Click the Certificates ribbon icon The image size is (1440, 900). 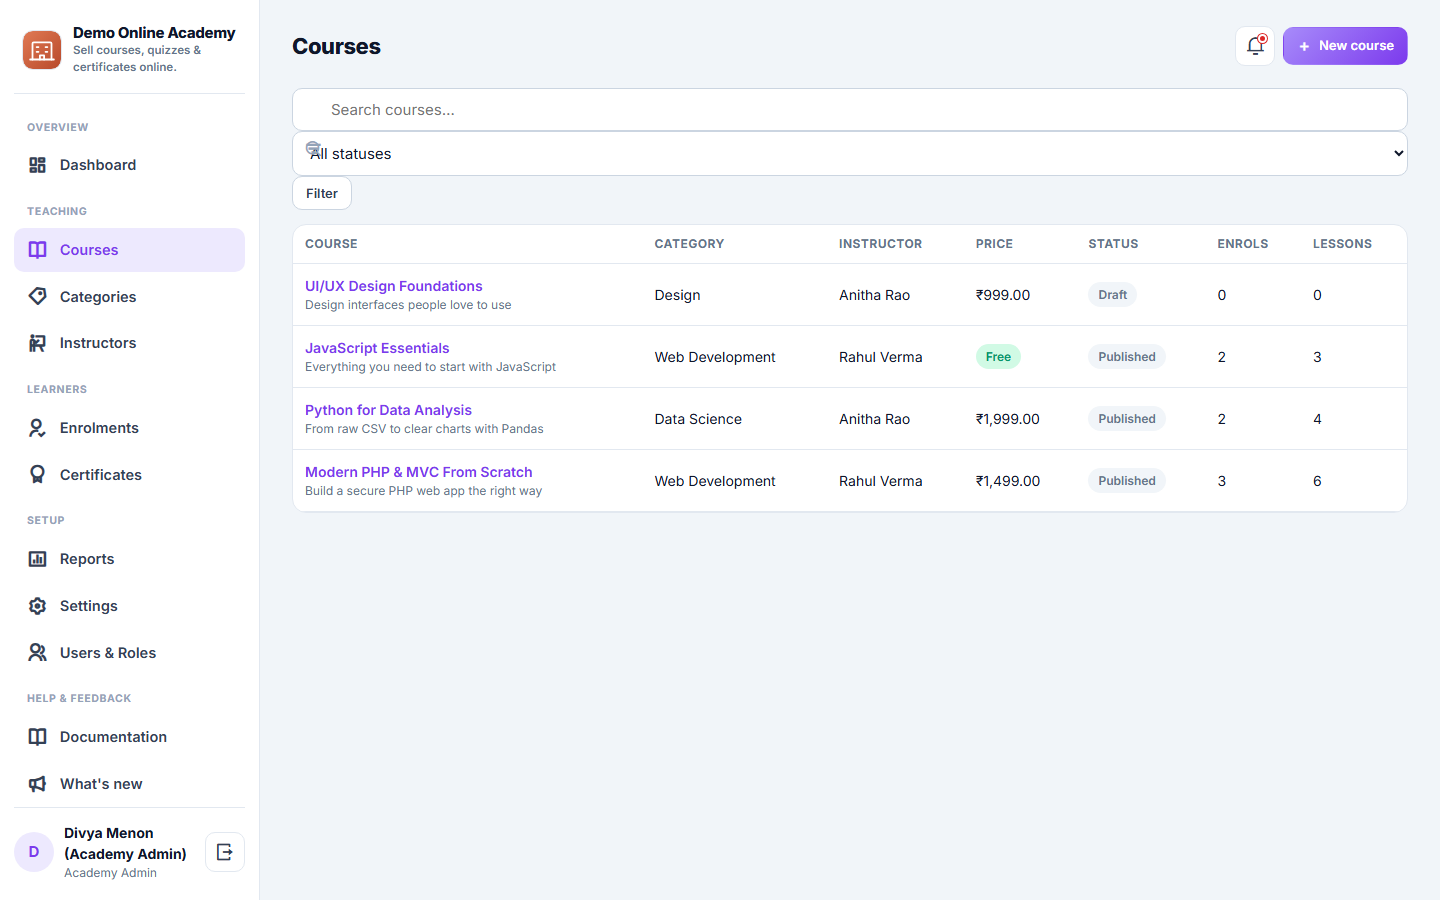point(37,475)
